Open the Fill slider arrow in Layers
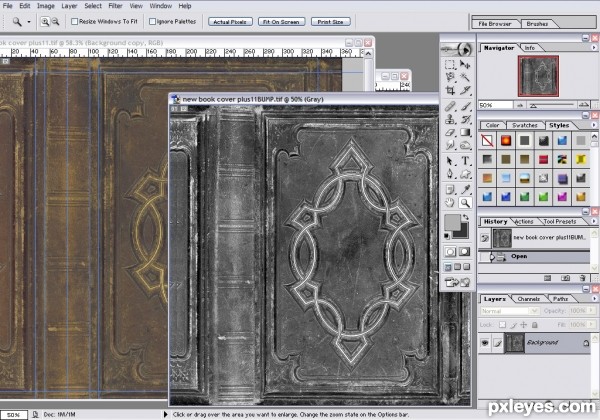The height and width of the screenshot is (420, 600). (592, 324)
